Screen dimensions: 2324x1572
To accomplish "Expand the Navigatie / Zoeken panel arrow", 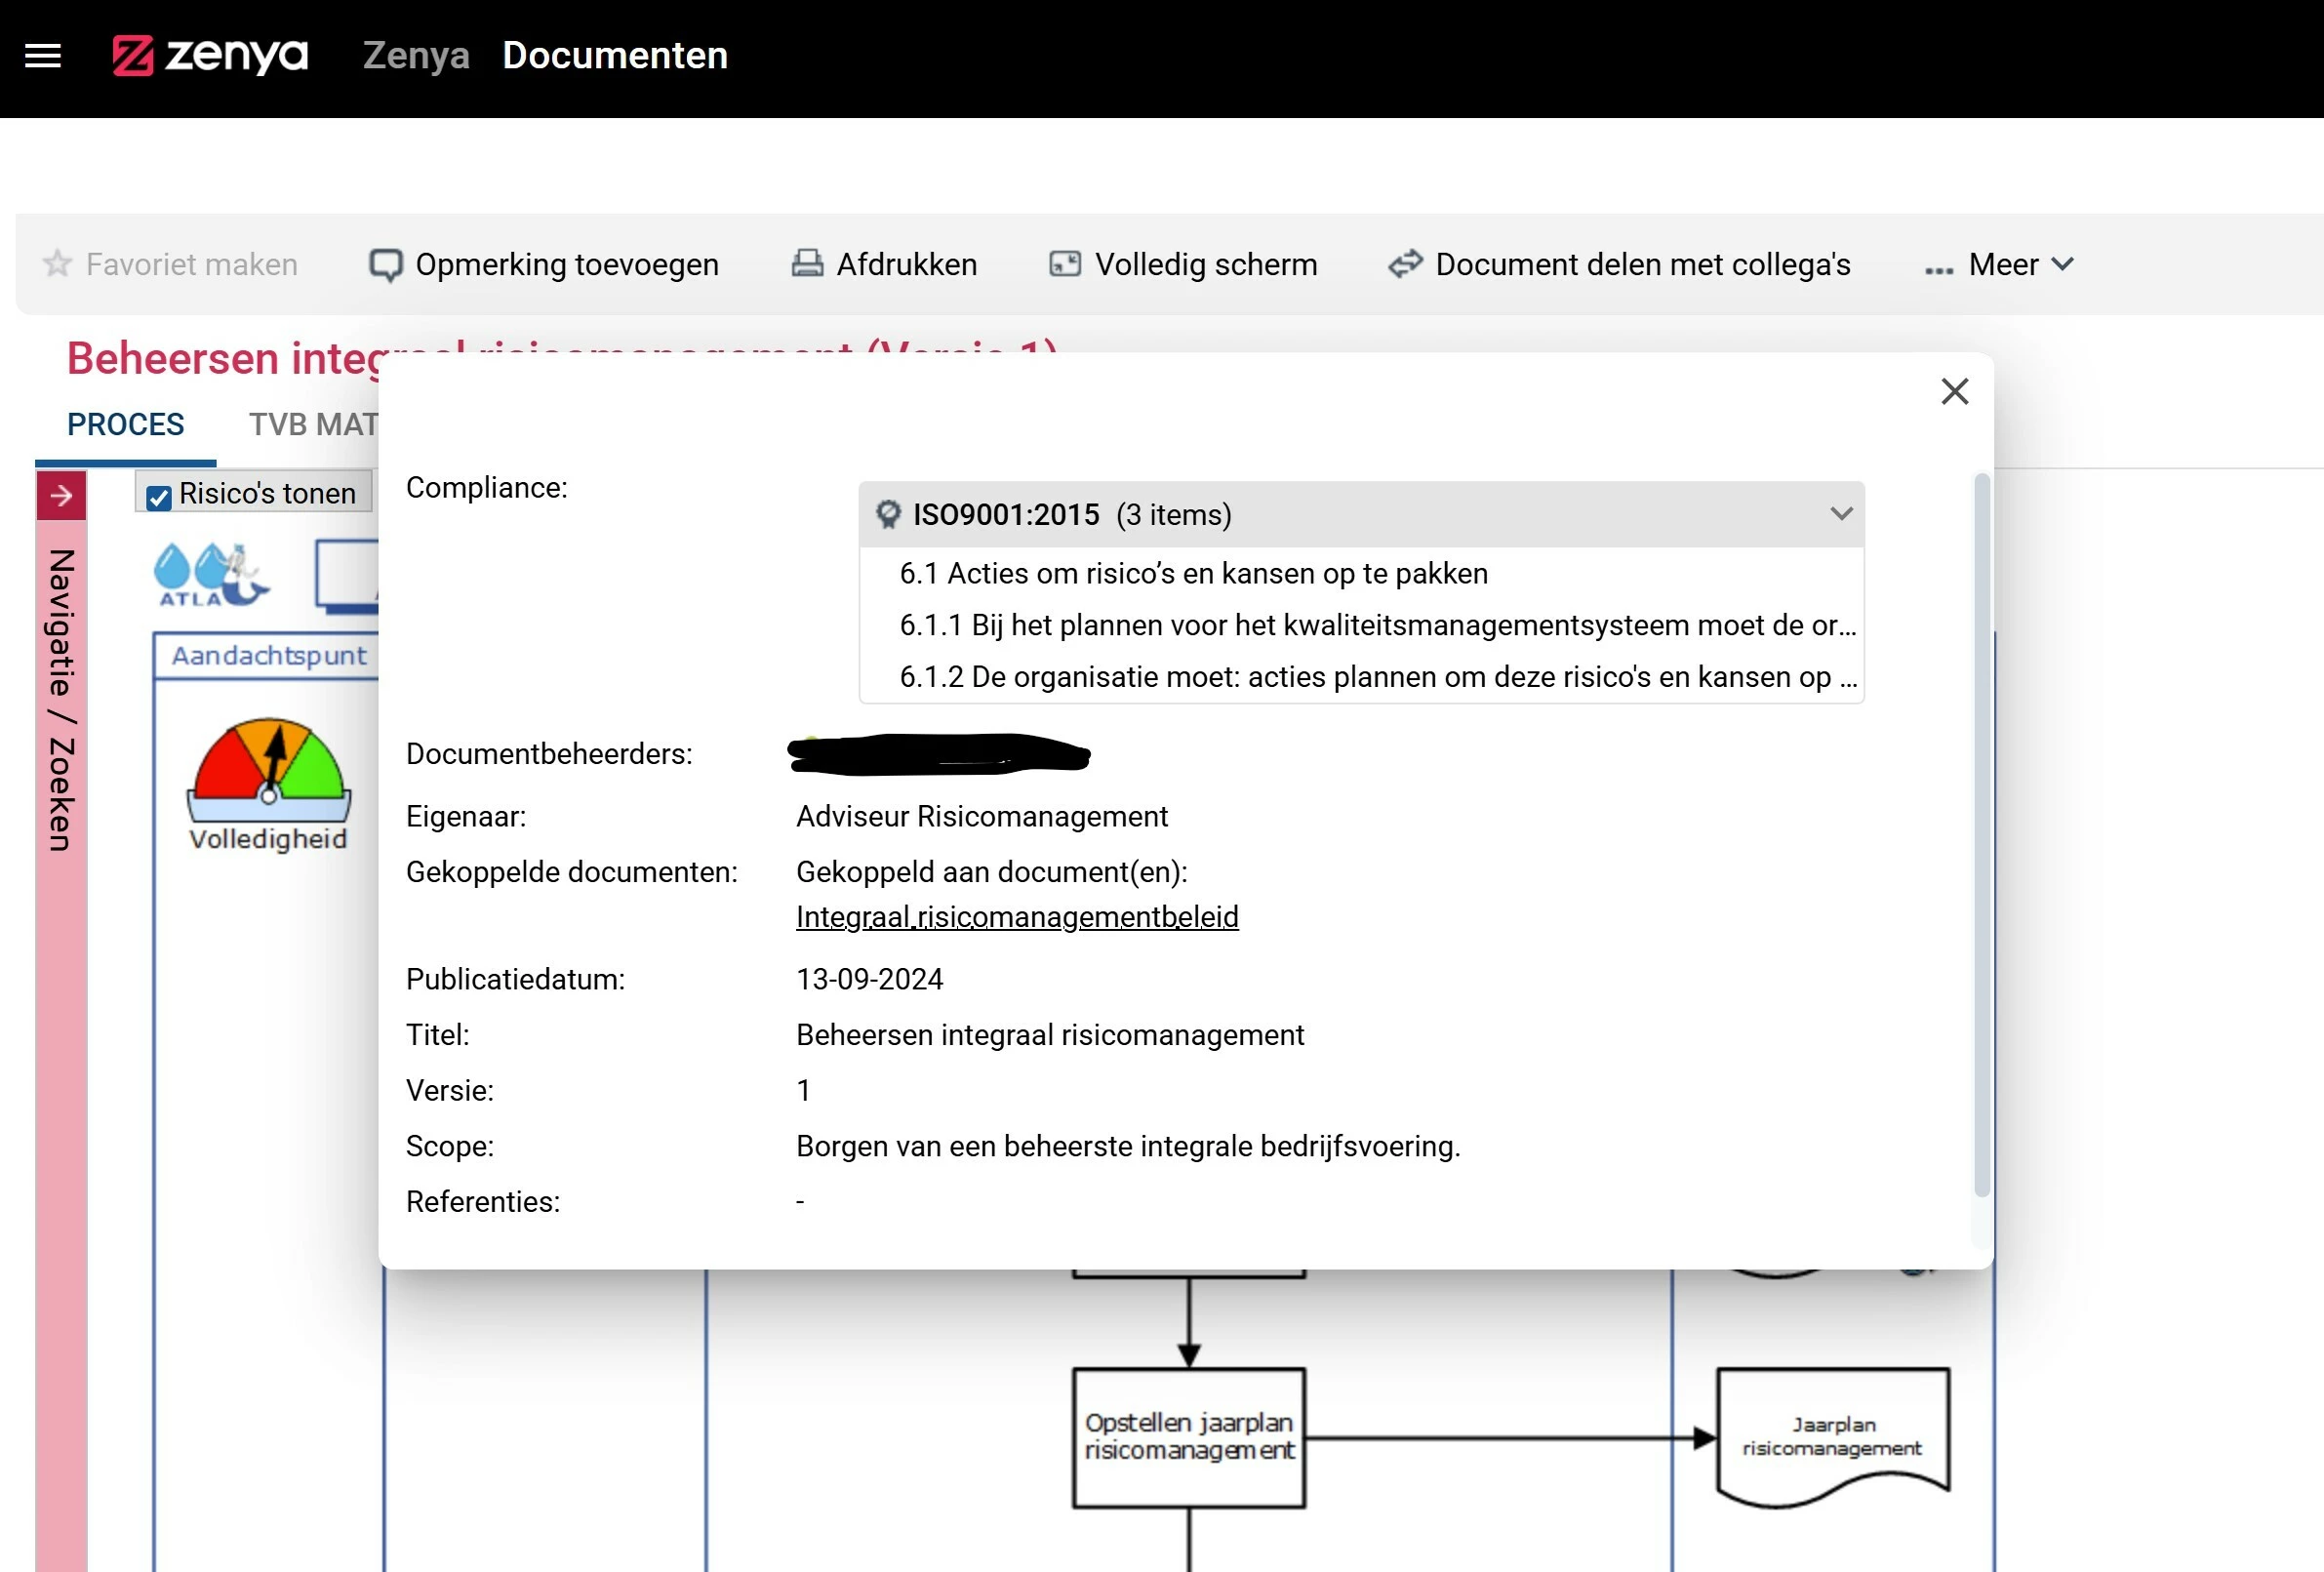I will coord(61,495).
